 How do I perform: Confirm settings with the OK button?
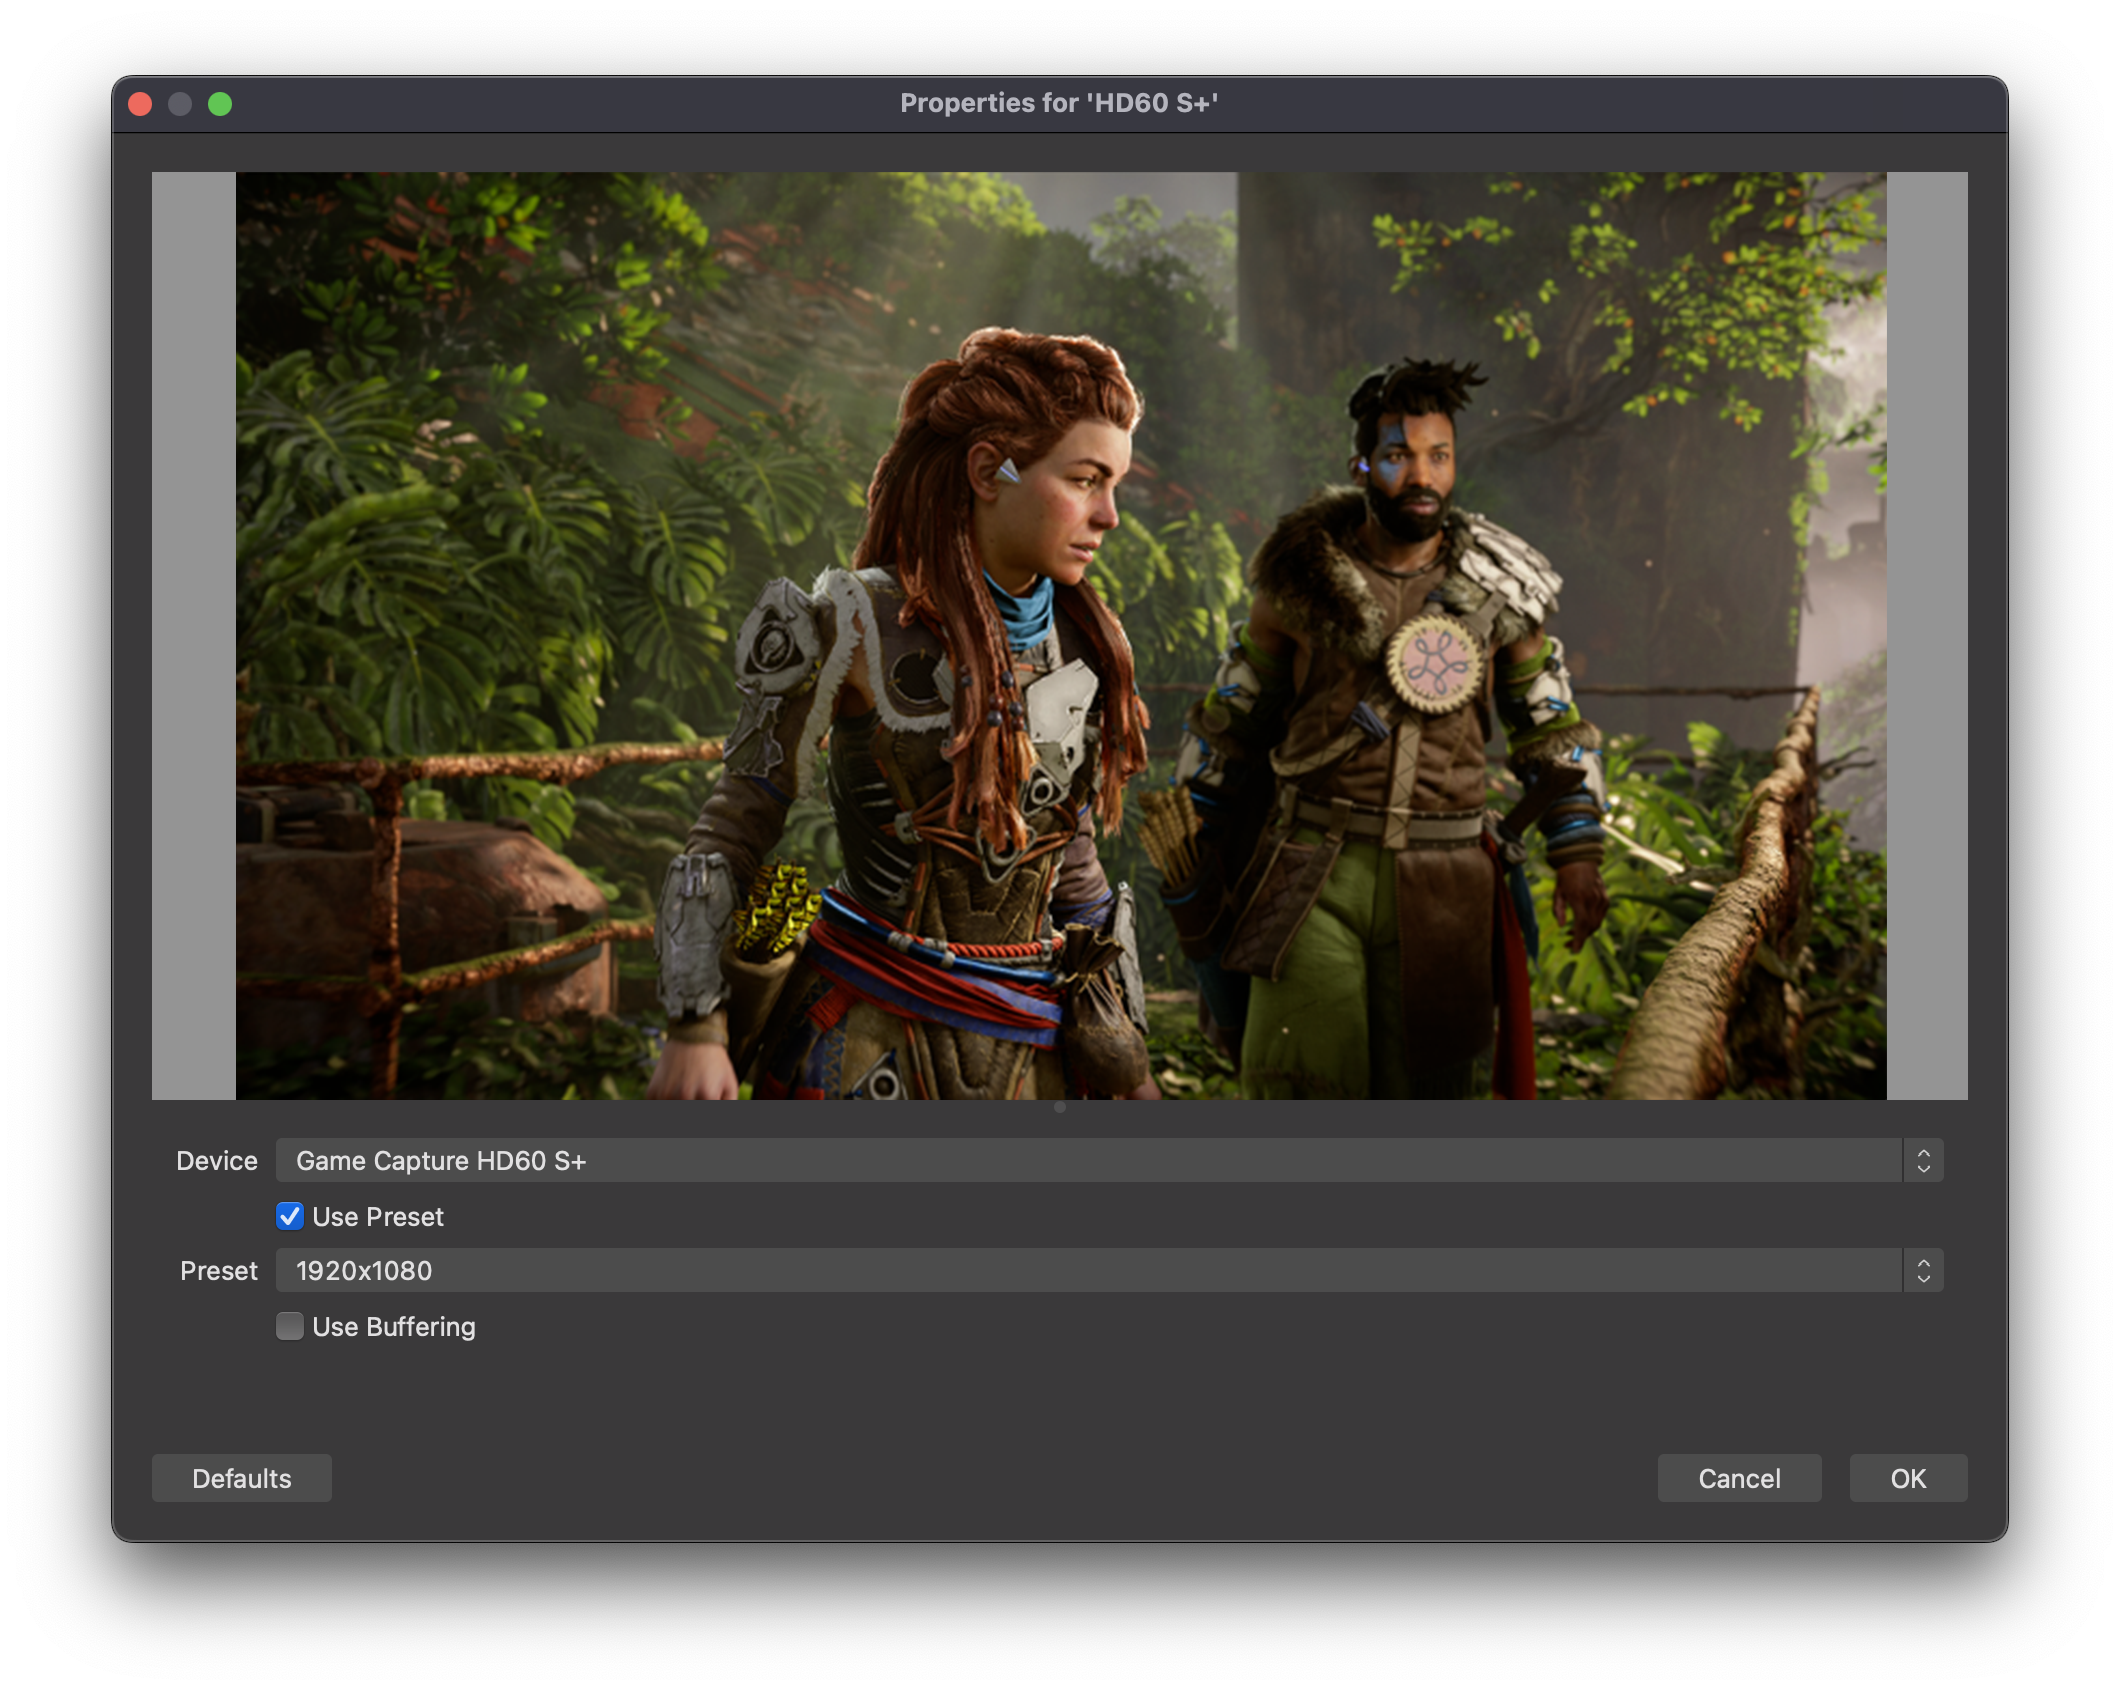pyautogui.click(x=1908, y=1478)
